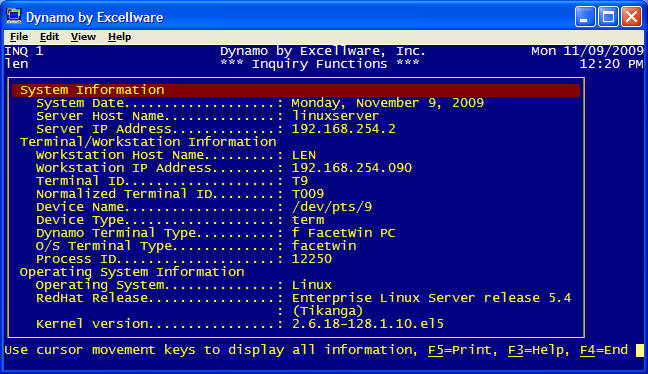
Task: Click the Device Name value /dev/pts/9
Action: 332,207
